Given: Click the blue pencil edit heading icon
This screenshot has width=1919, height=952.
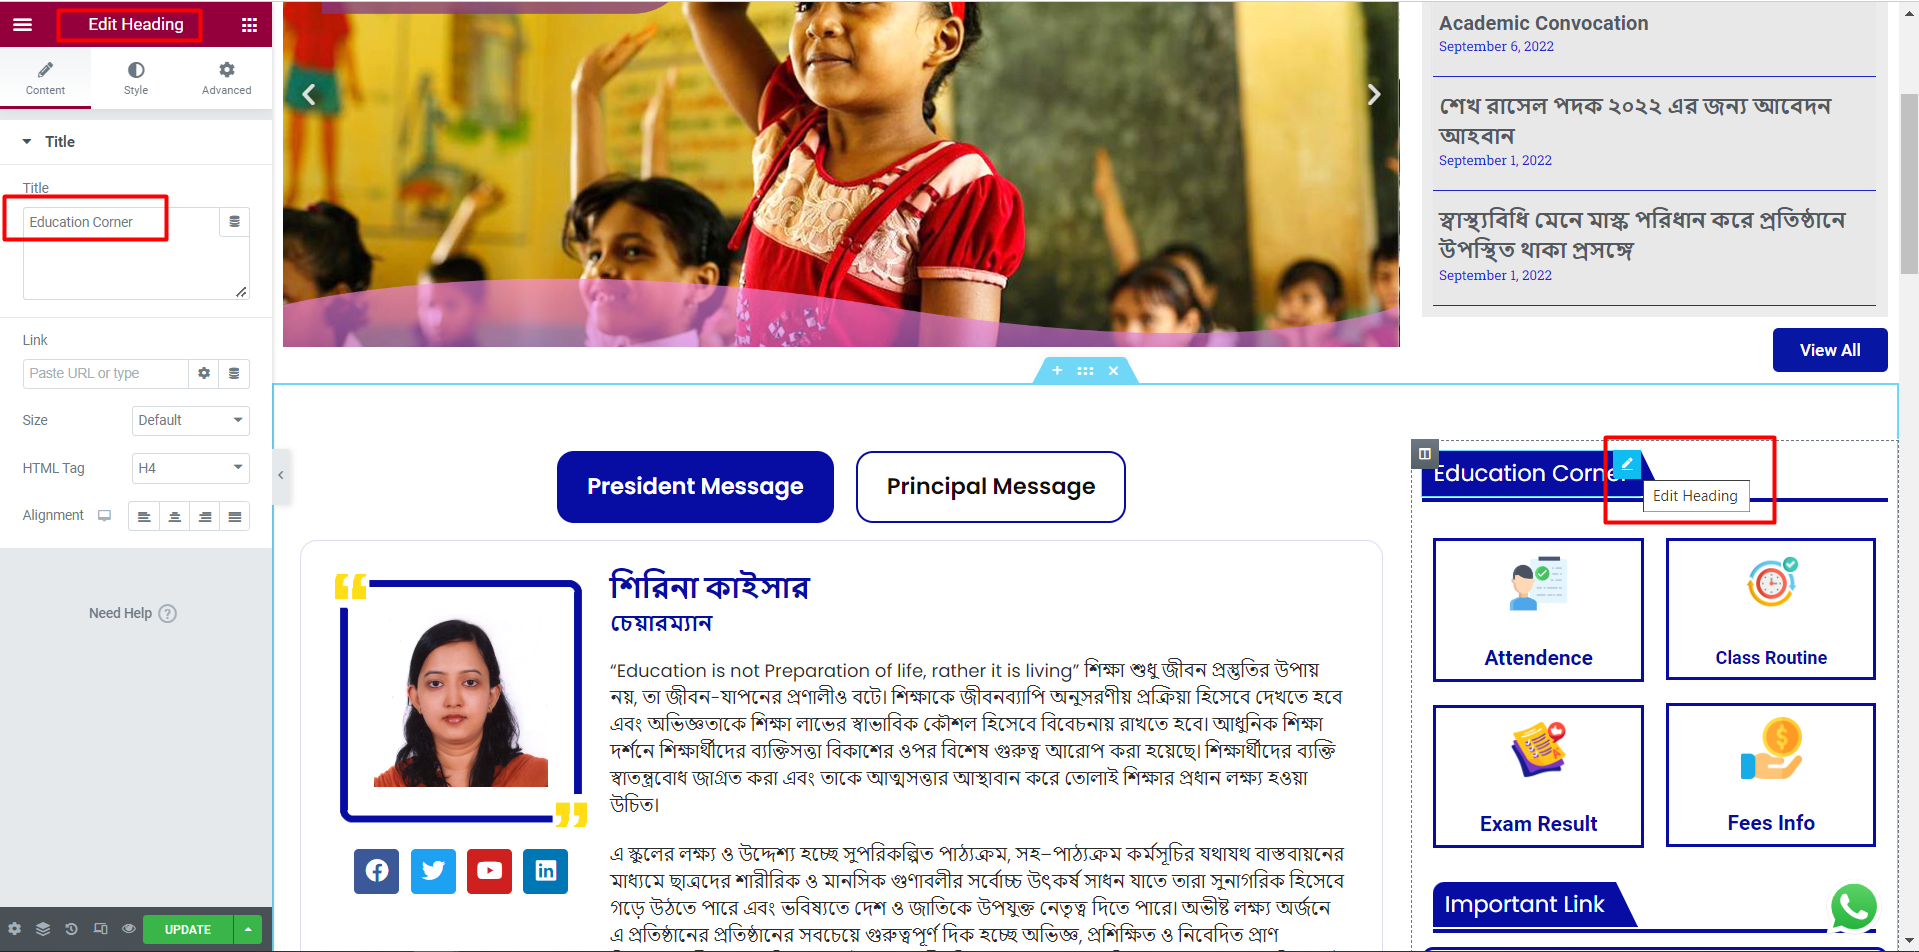Looking at the screenshot, I should click(1627, 464).
